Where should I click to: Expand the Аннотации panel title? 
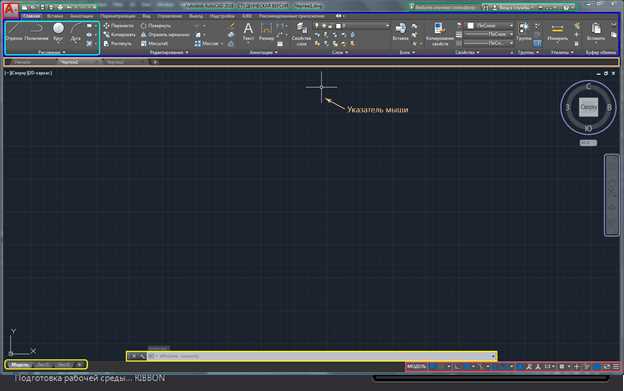(x=263, y=52)
